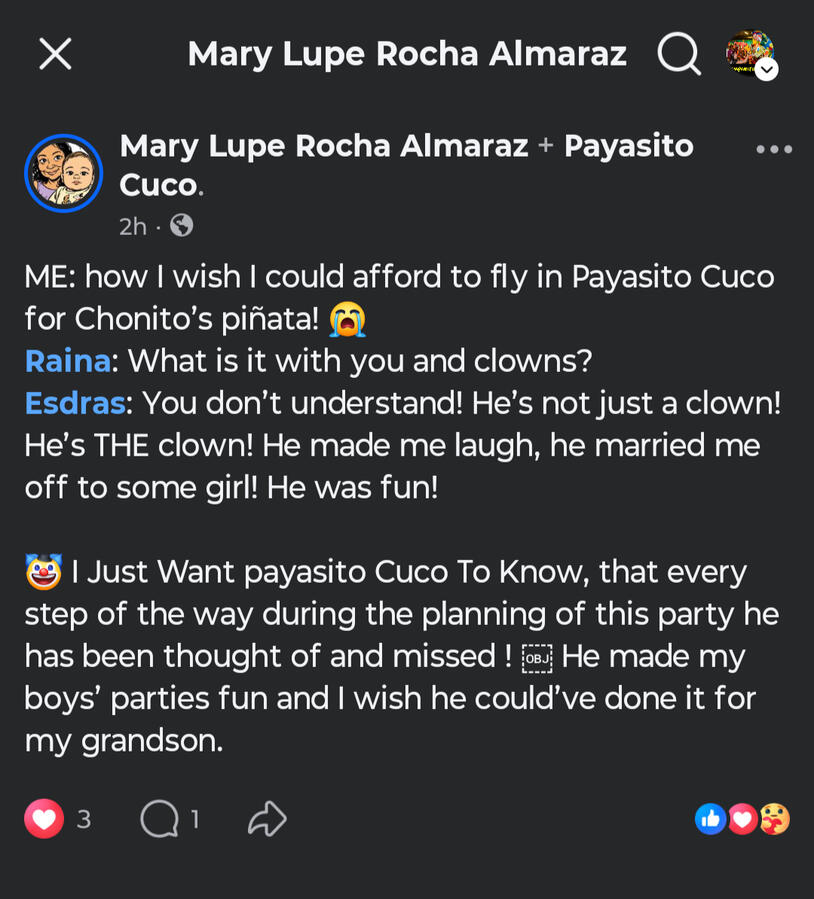Close the profile view with X
The height and width of the screenshot is (899, 814).
pos(55,54)
